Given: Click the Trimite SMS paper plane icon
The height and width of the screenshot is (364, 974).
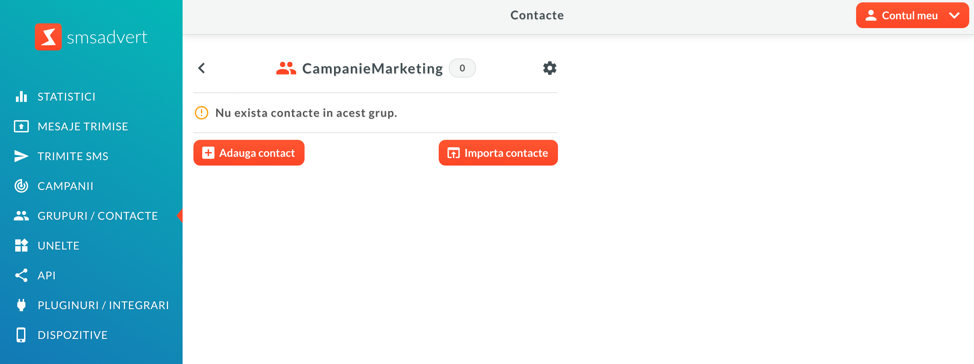Looking at the screenshot, I should tap(22, 157).
